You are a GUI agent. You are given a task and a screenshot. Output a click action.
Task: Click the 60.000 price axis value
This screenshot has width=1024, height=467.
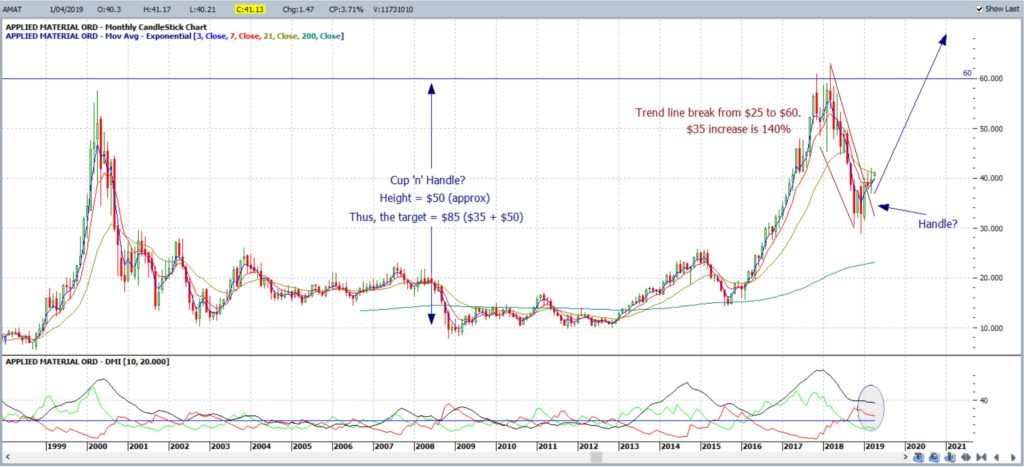991,79
